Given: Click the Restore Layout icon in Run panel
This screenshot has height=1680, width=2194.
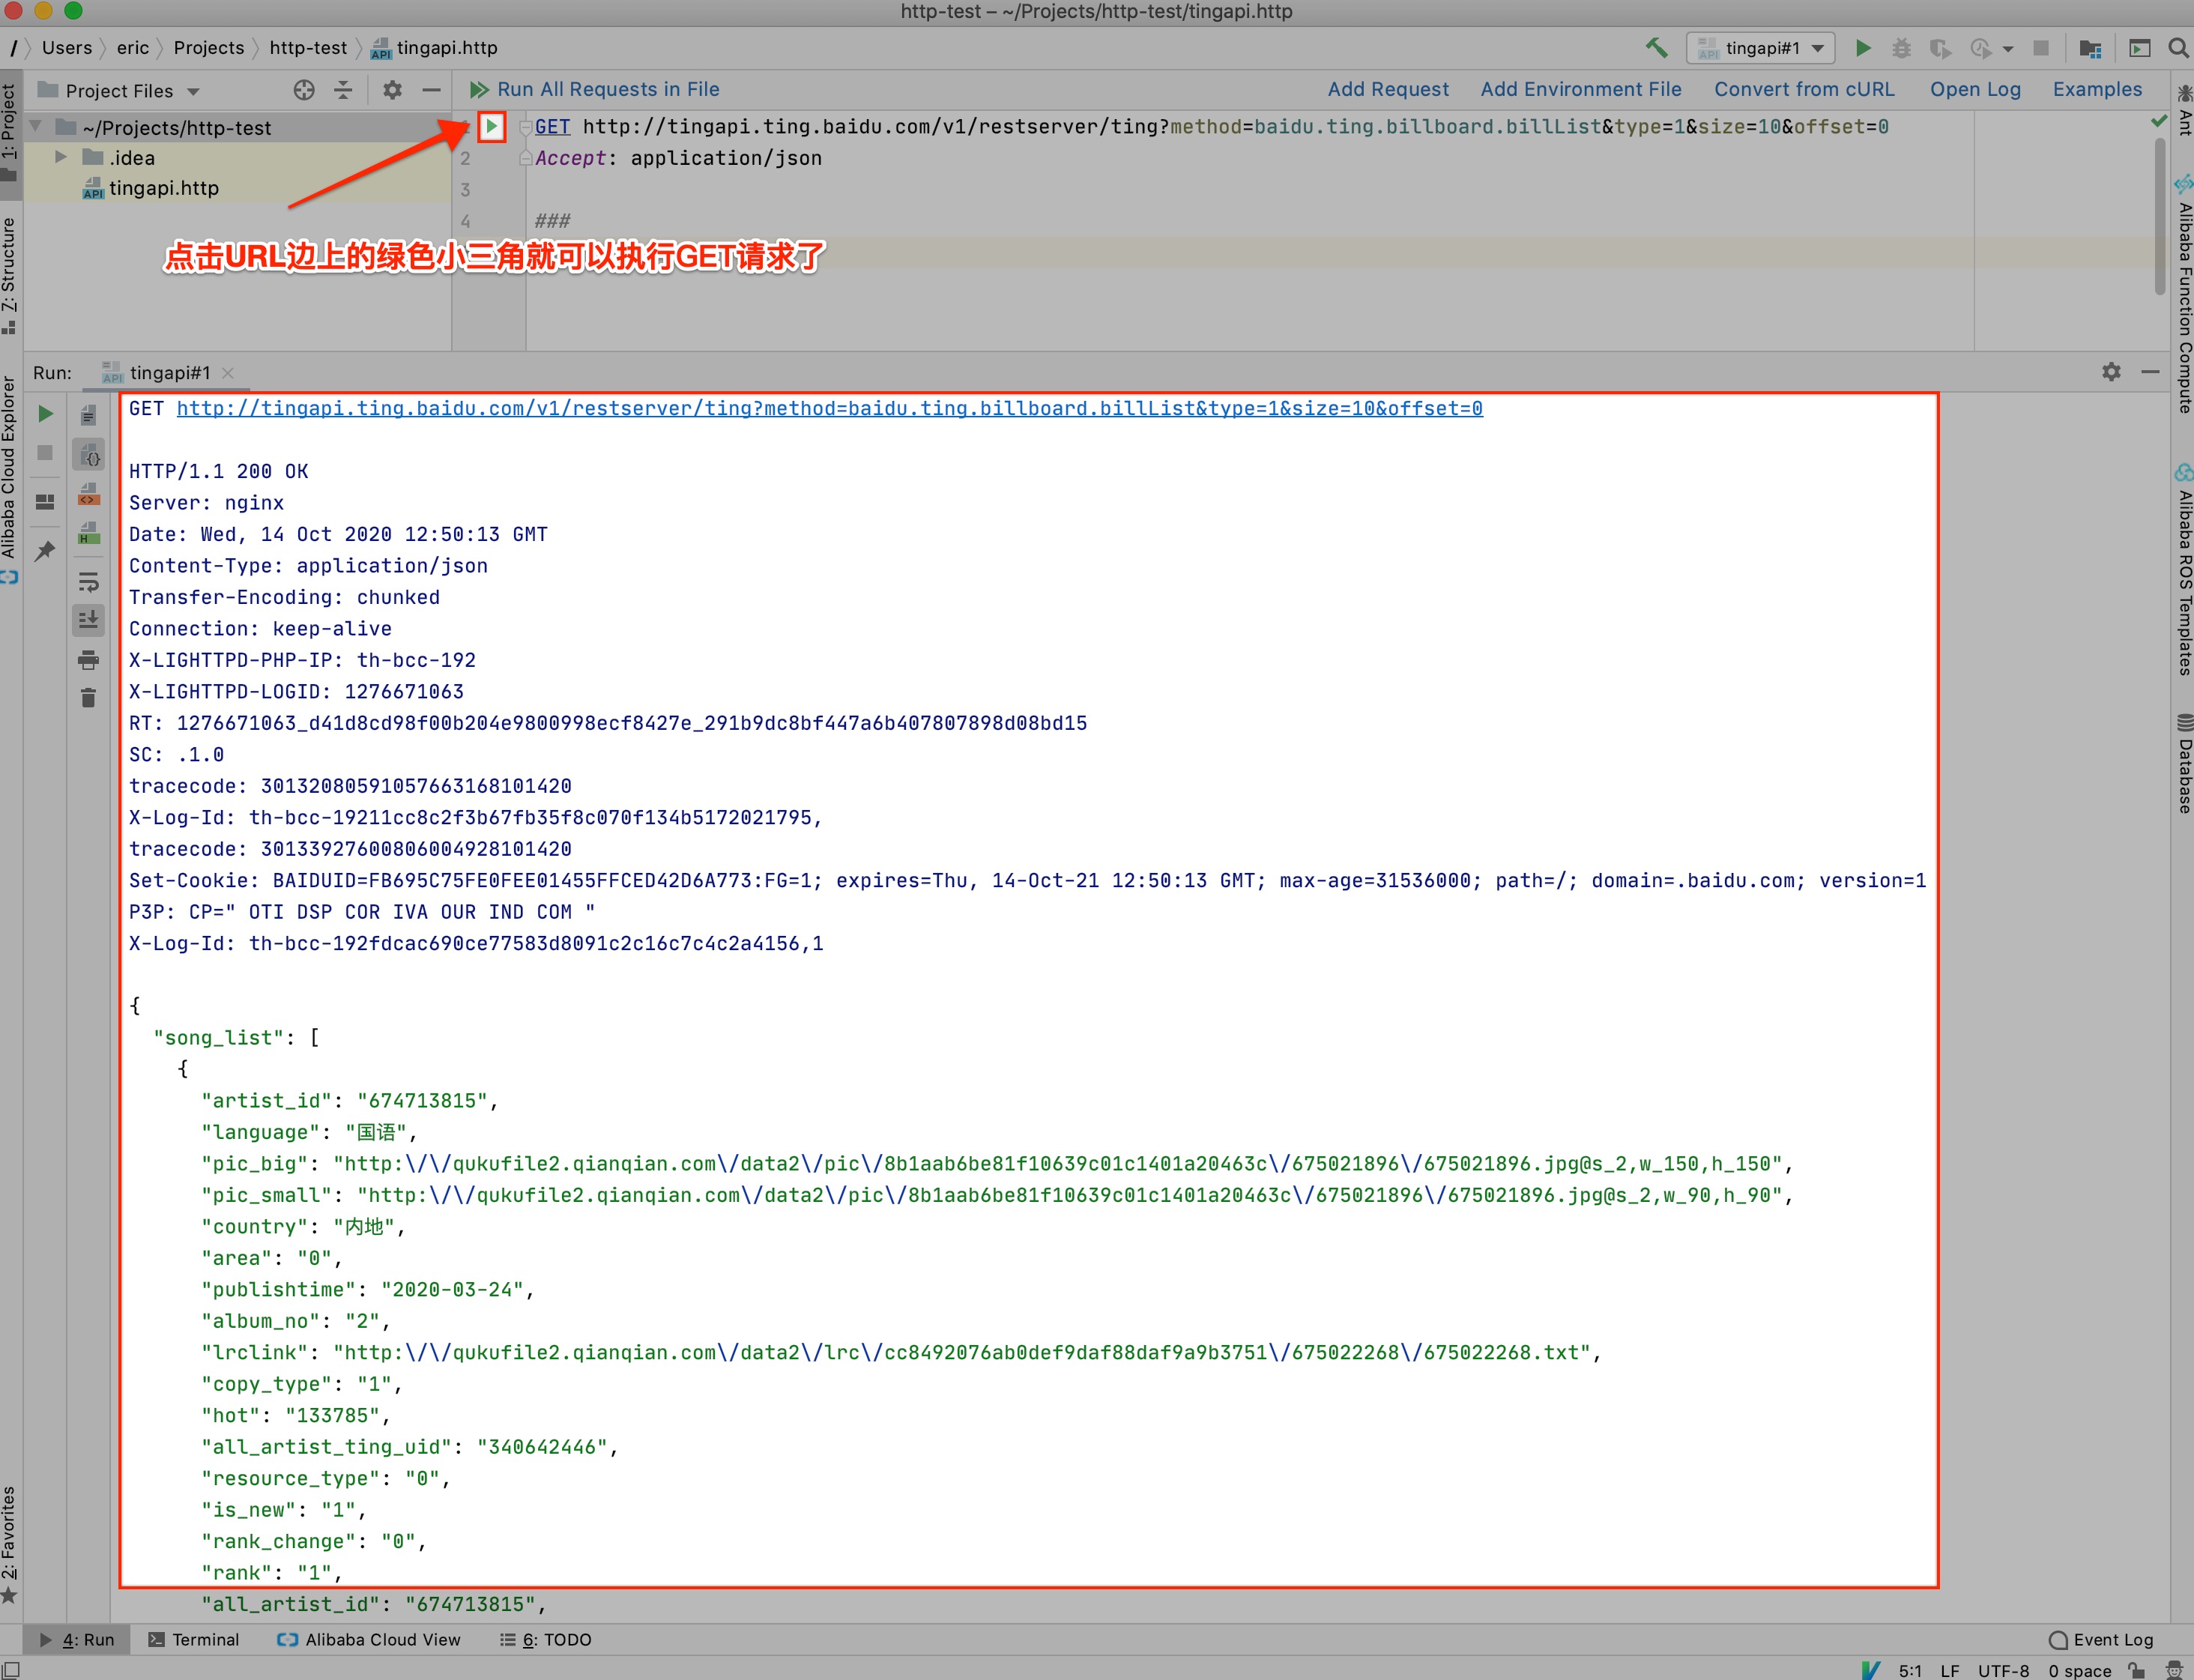Looking at the screenshot, I should coord(45,501).
